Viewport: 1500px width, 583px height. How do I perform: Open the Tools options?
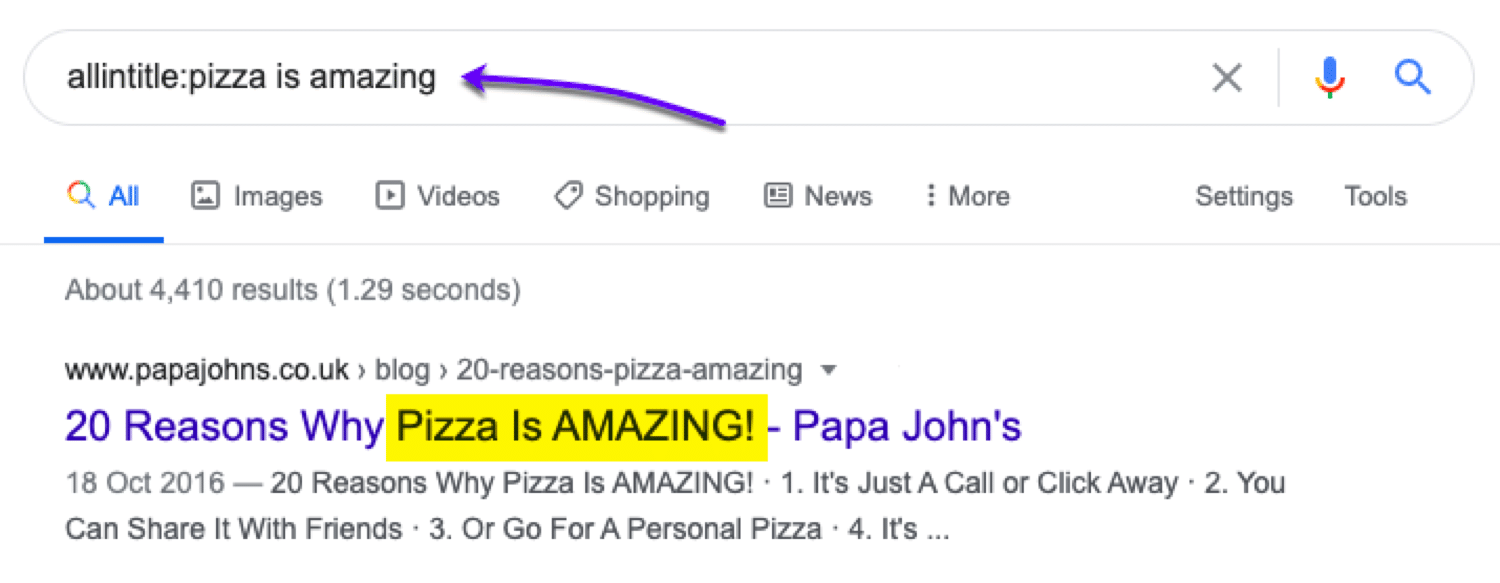pos(1375,196)
